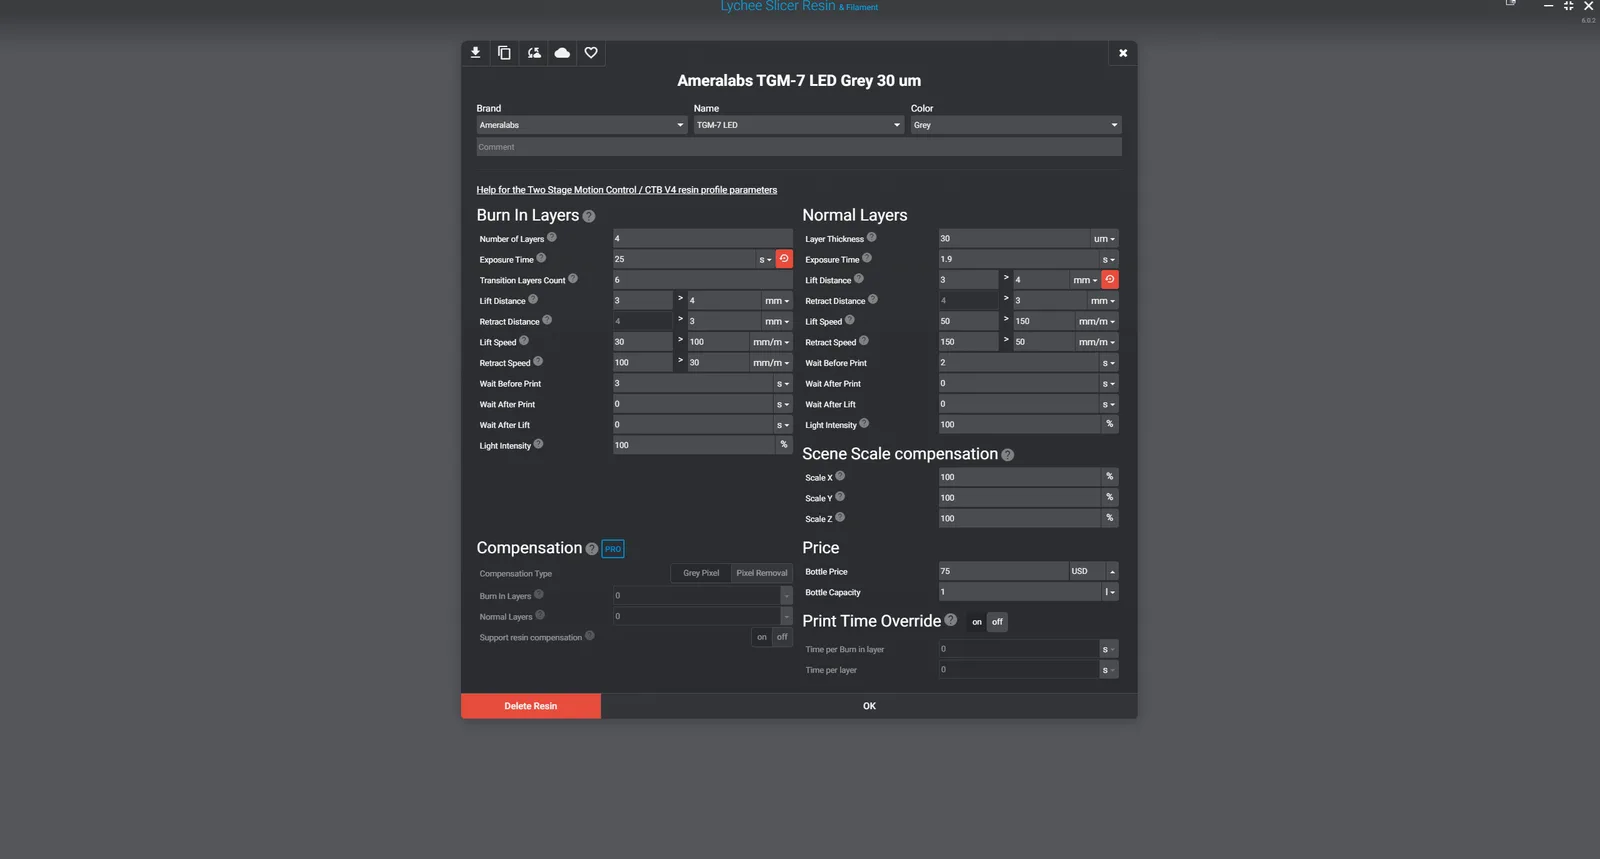Click Burn In Light Intensity field
Image resolution: width=1600 pixels, height=859 pixels.
coord(694,445)
